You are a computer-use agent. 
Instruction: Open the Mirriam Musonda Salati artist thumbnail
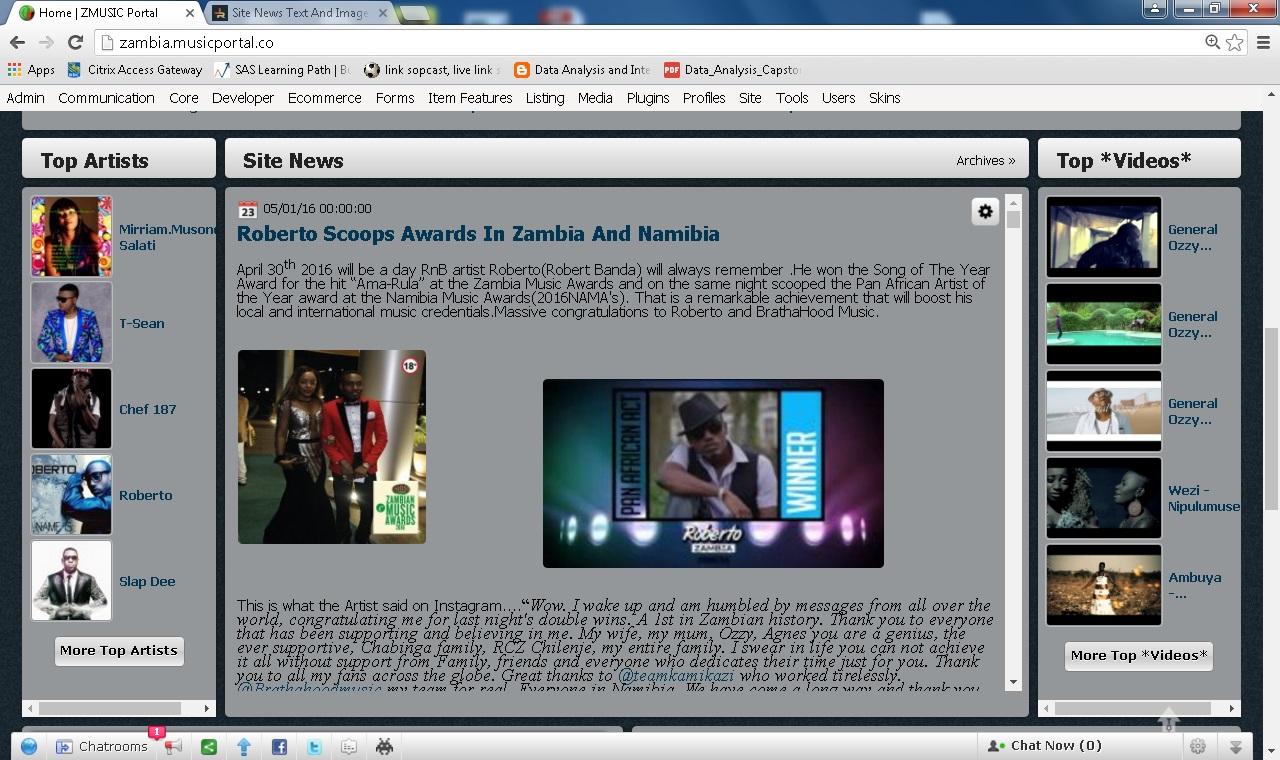tap(71, 236)
